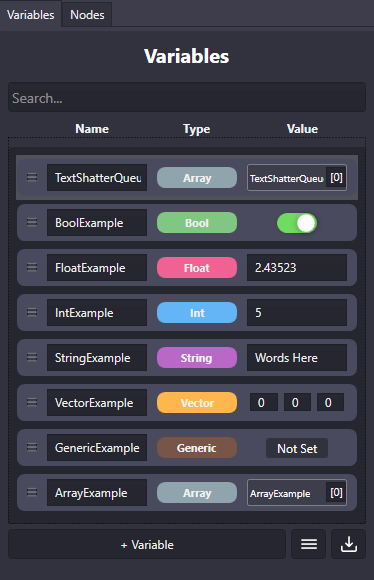Click drag handle beside GenericExample

(32, 448)
